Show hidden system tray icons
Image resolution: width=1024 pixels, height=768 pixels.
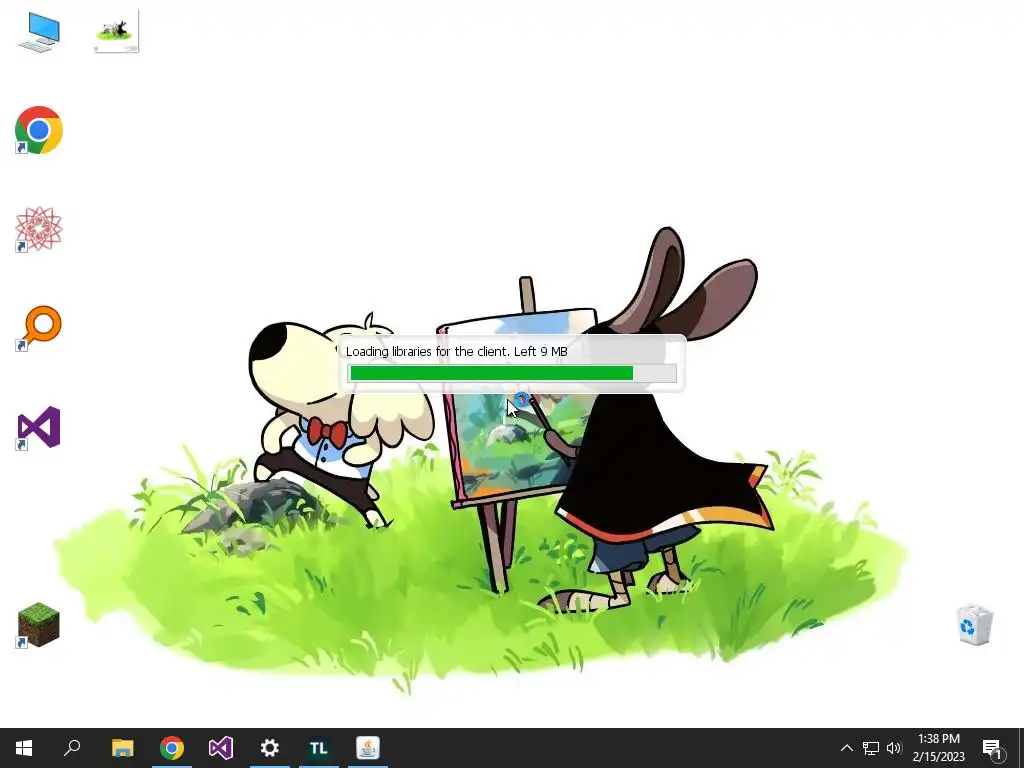tap(846, 748)
